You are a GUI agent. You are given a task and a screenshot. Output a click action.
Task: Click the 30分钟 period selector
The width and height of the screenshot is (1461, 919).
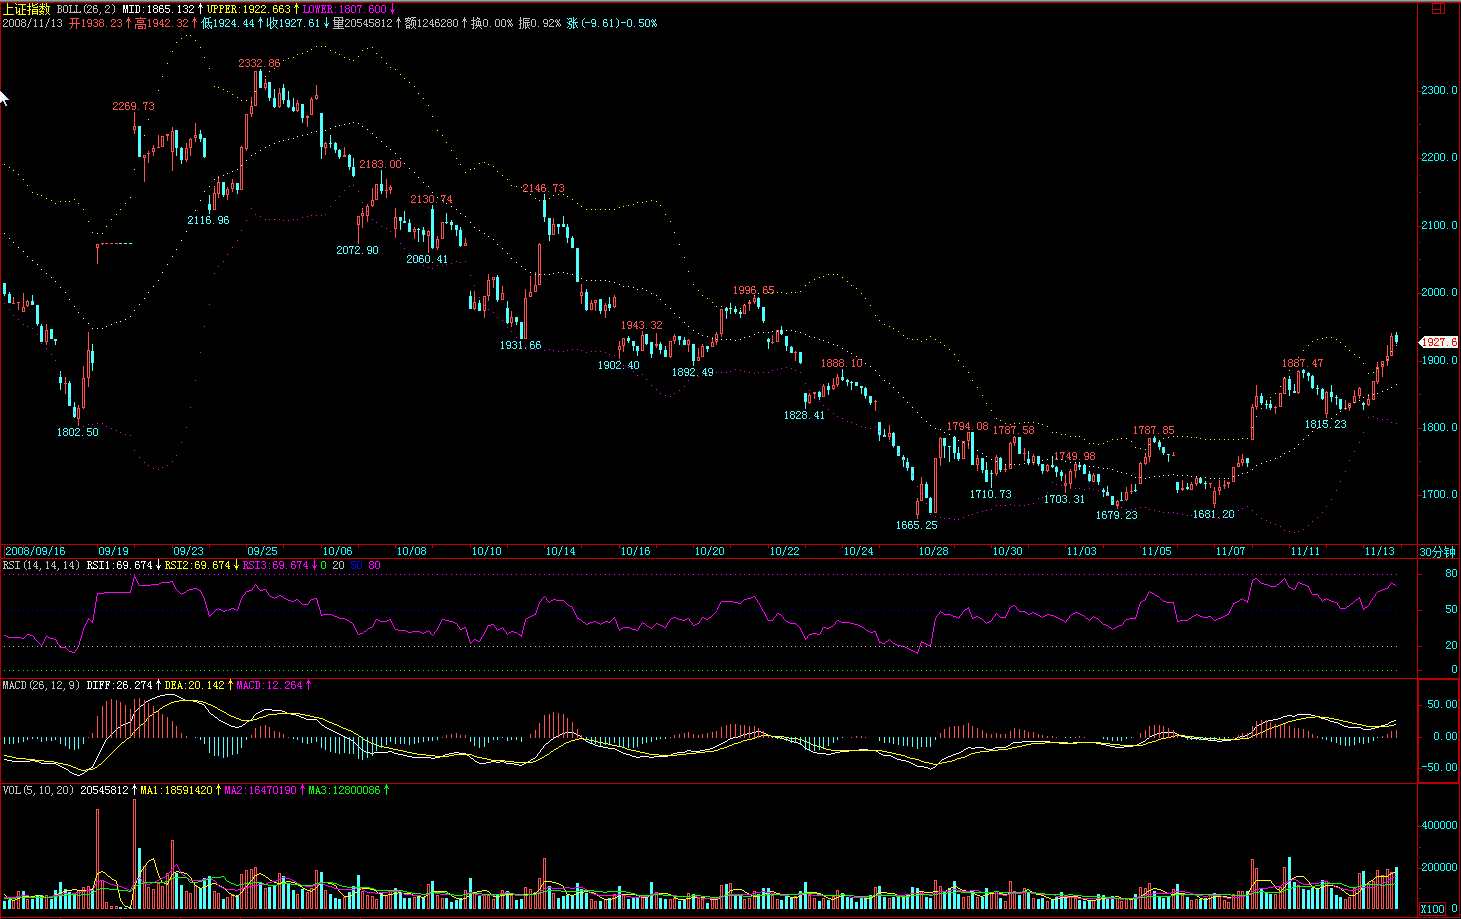[1438, 552]
